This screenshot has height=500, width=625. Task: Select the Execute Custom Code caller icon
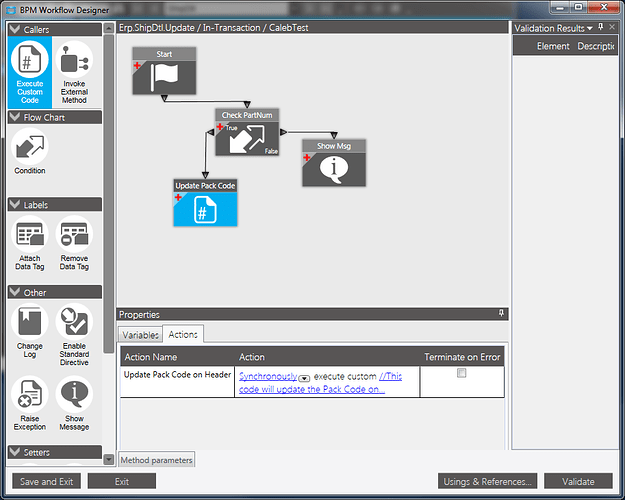[29, 72]
